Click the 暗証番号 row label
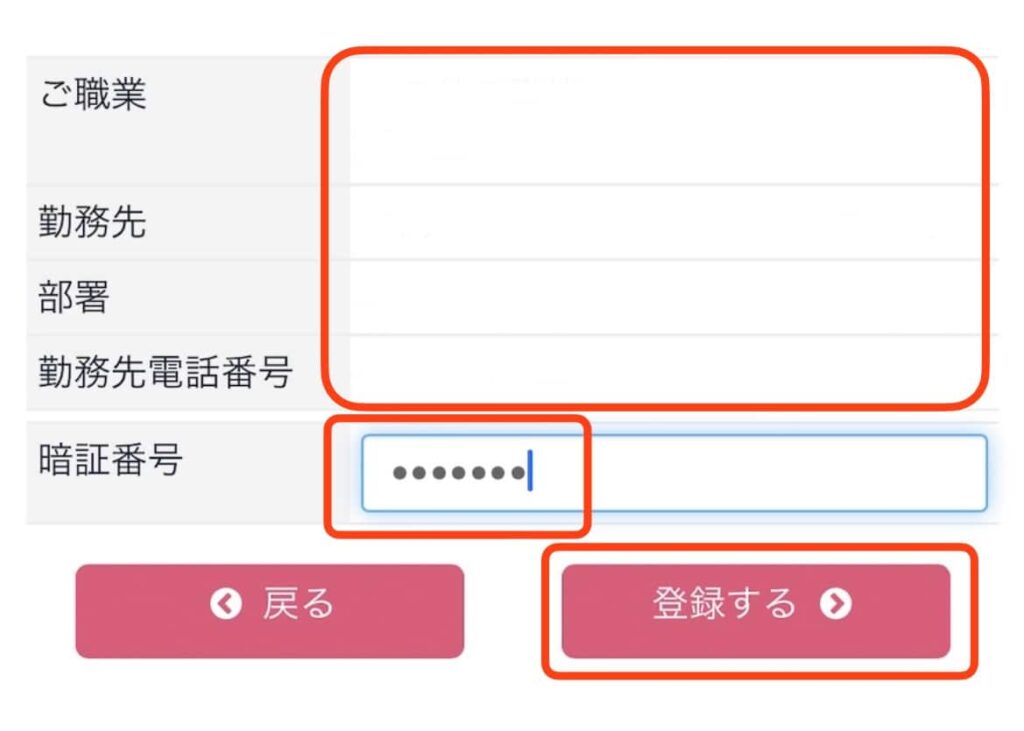Viewport: 1024px width, 731px height. [x=110, y=459]
